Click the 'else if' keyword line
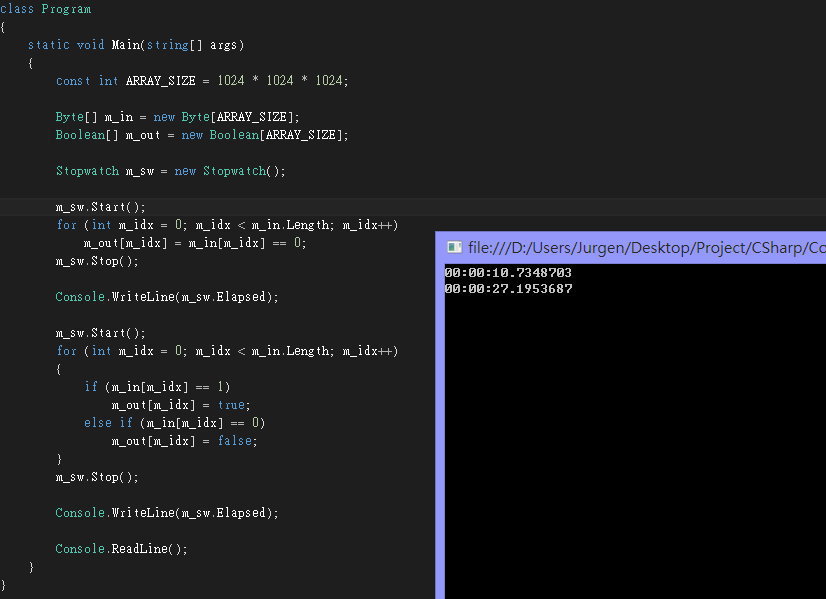The image size is (826, 599). [x=174, y=423]
